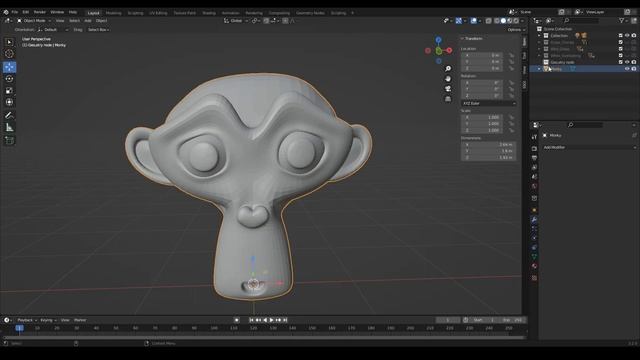Open the Tool properties tab icon
The width and height of the screenshot is (640, 360).
point(534,137)
